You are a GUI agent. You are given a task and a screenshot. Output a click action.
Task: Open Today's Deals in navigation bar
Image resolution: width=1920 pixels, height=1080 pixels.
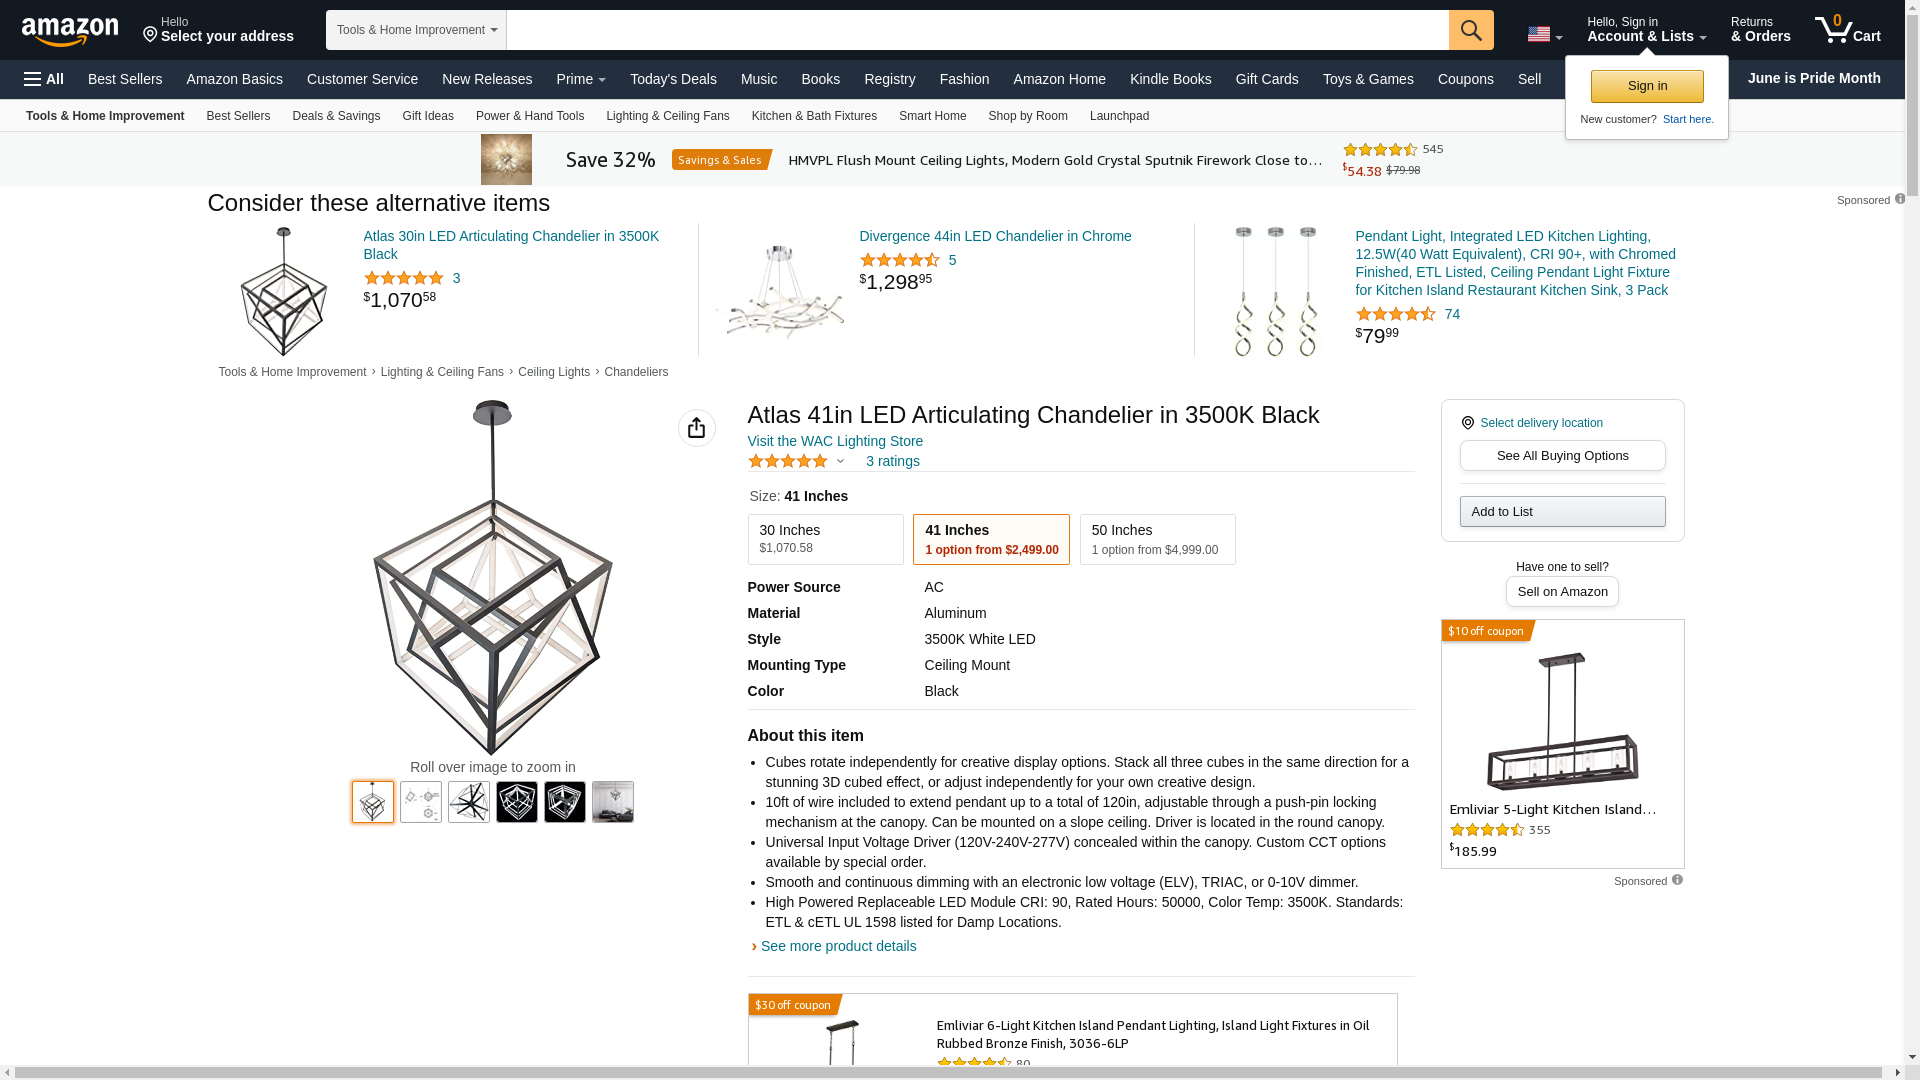[x=673, y=79]
